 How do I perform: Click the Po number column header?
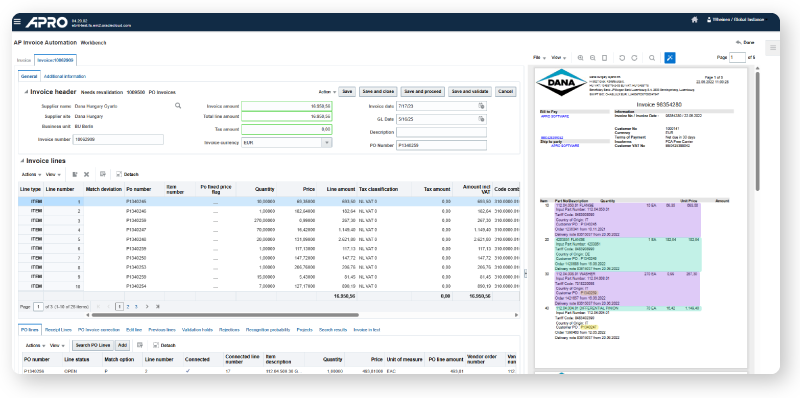point(144,189)
